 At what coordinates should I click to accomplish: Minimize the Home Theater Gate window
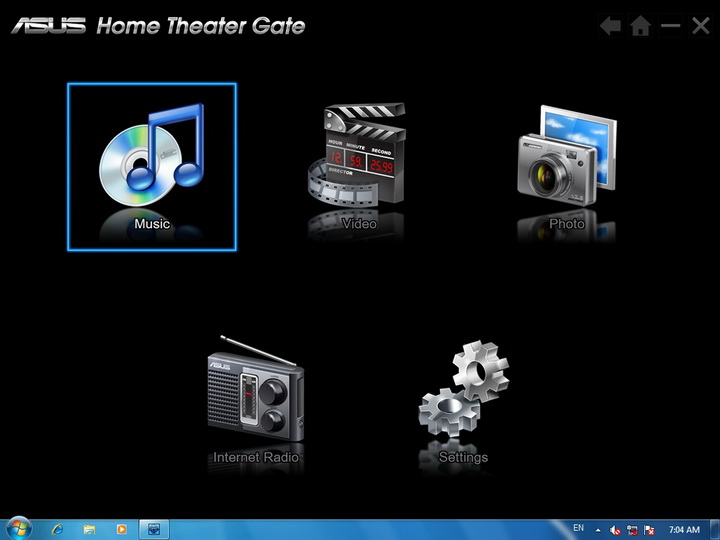pyautogui.click(x=670, y=26)
